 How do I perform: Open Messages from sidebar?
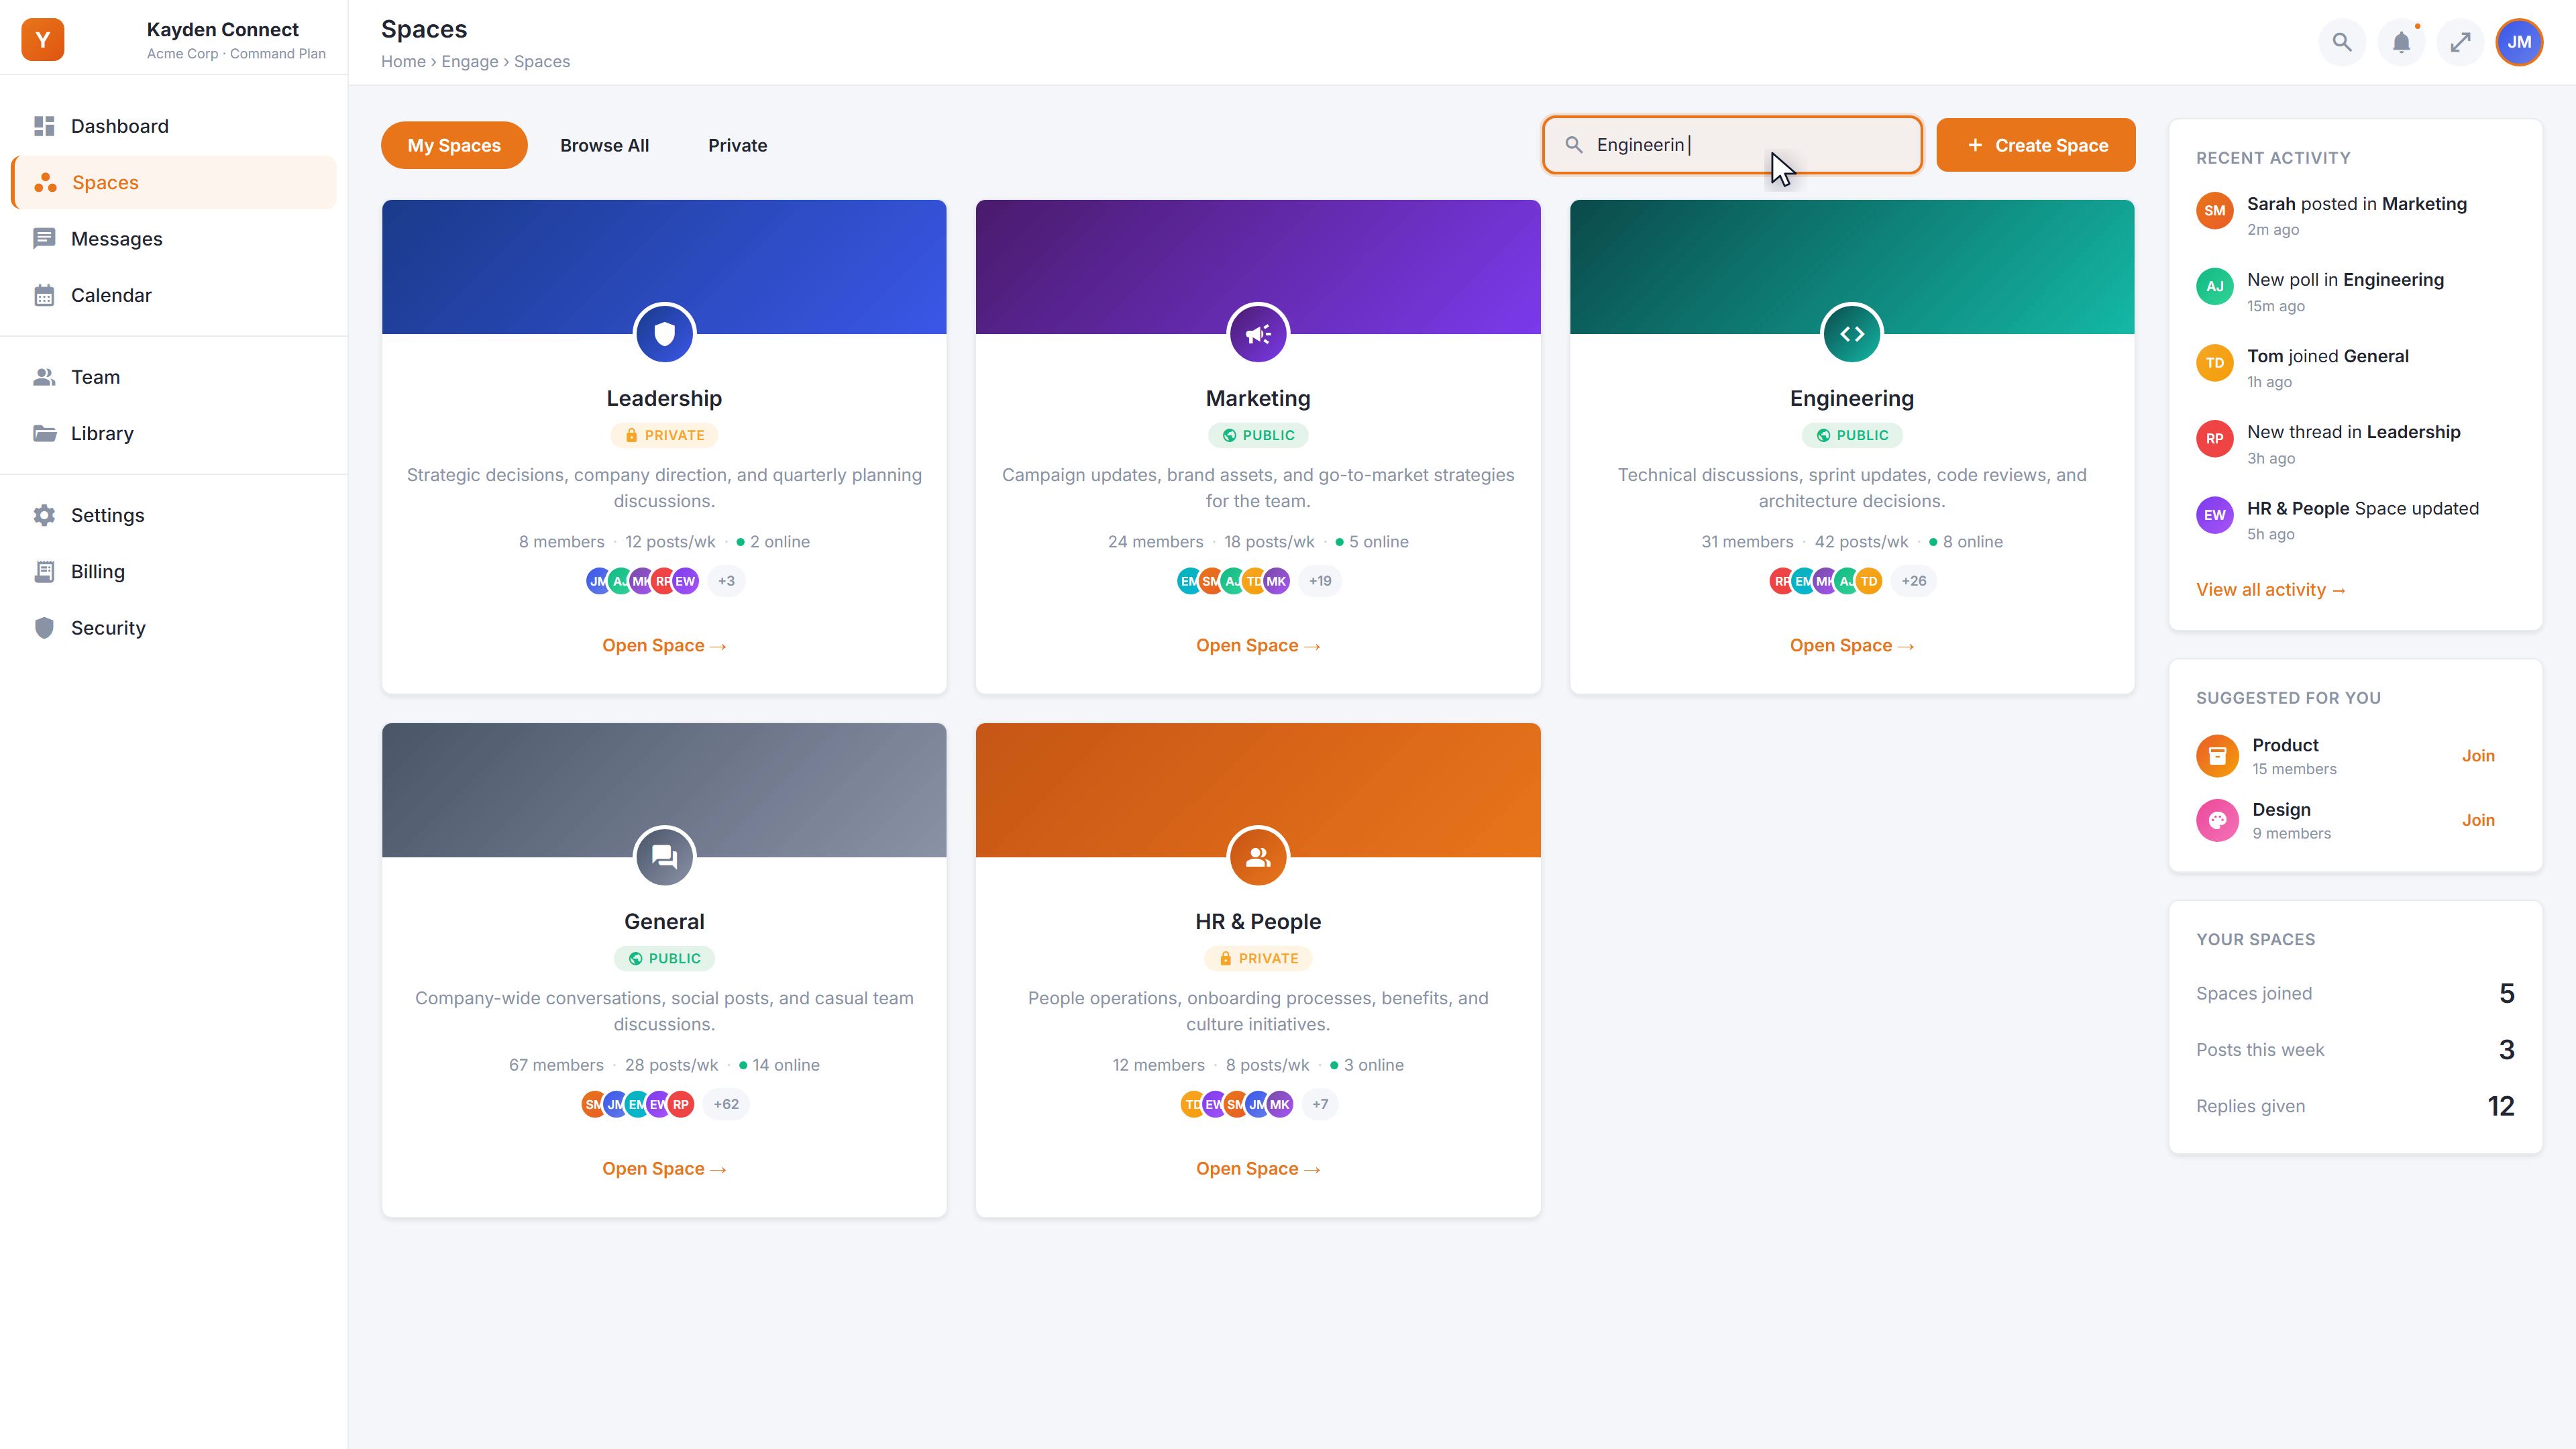174,239
